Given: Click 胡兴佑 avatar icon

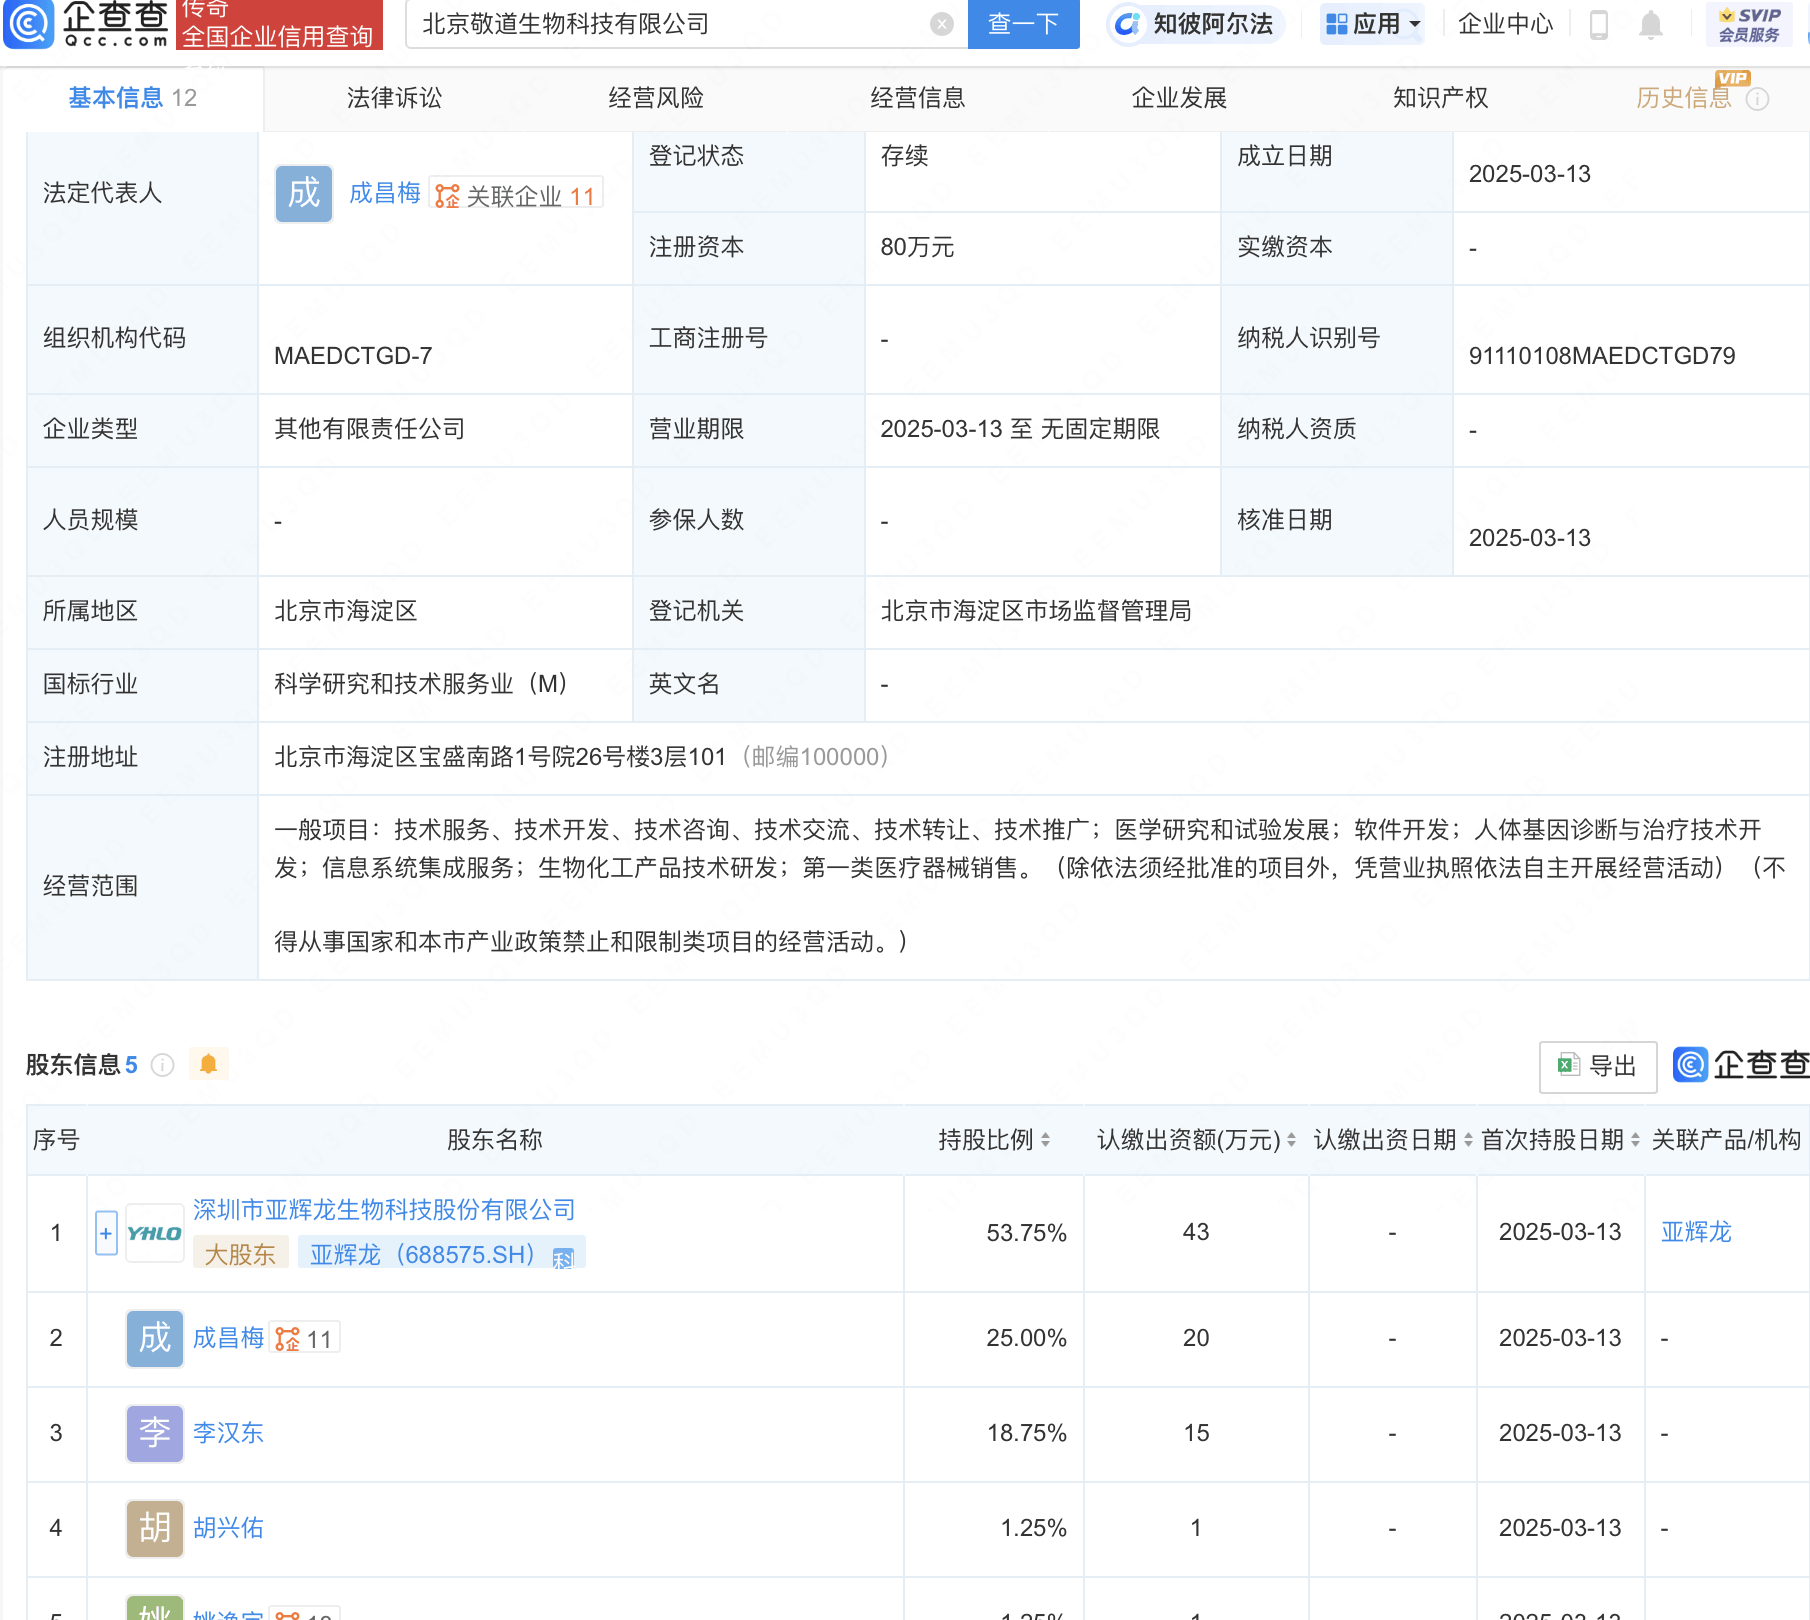Looking at the screenshot, I should 154,1528.
